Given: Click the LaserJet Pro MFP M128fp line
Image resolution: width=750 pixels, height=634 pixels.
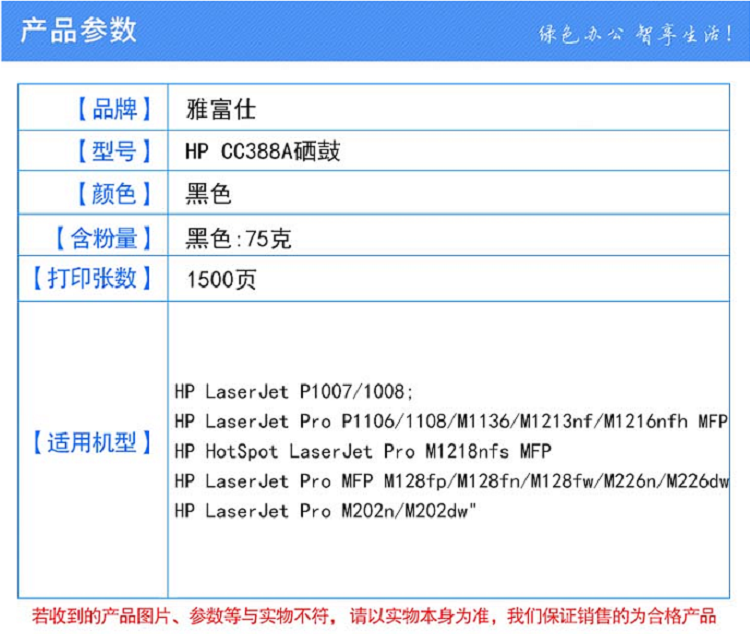Looking at the screenshot, I should pos(450,481).
